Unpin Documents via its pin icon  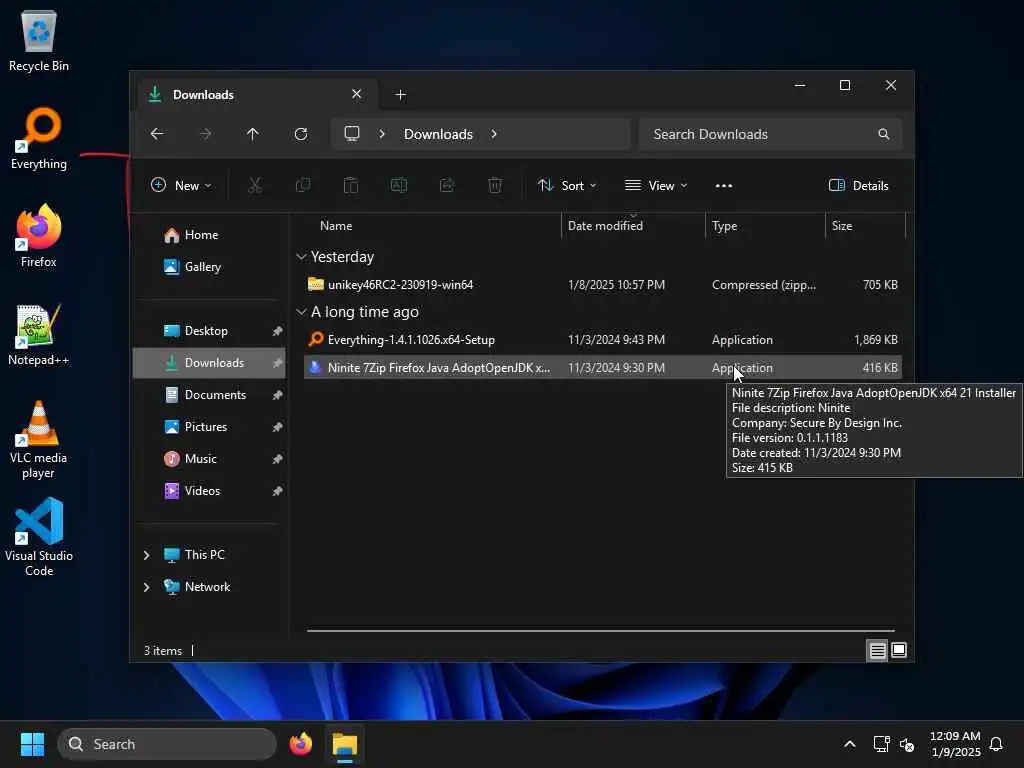point(278,395)
